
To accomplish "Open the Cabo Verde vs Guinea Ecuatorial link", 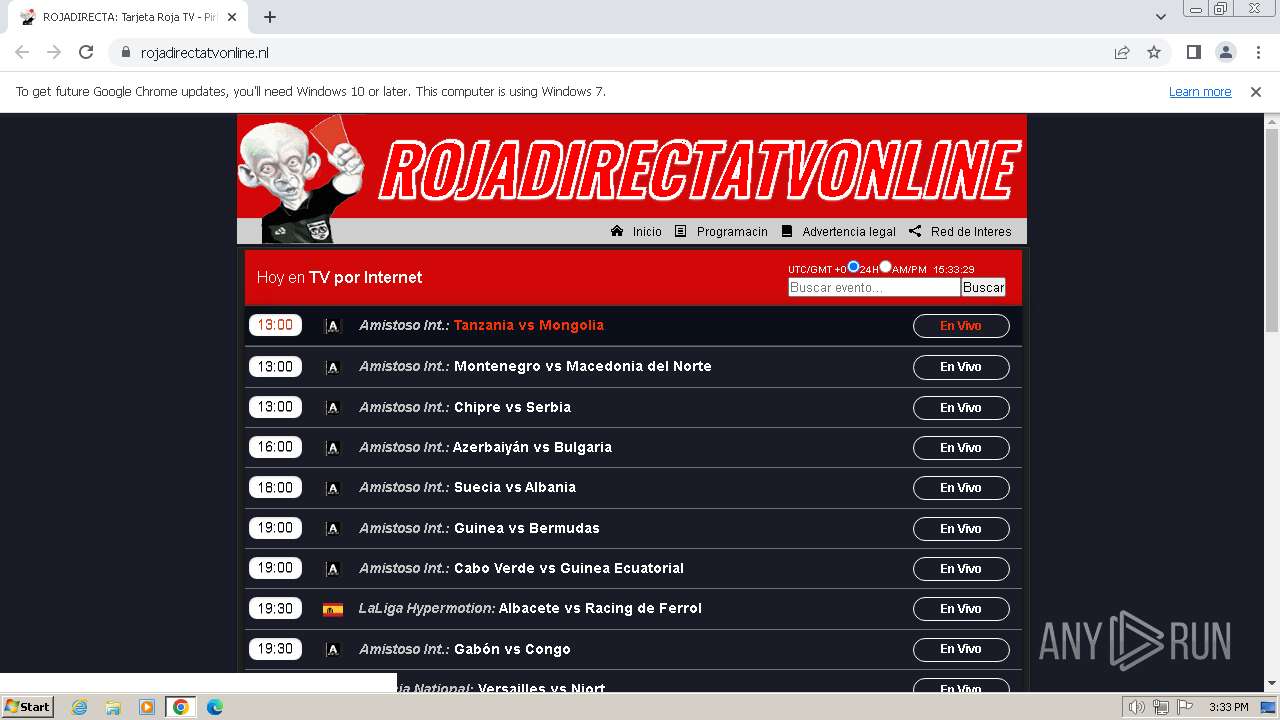I will point(569,568).
